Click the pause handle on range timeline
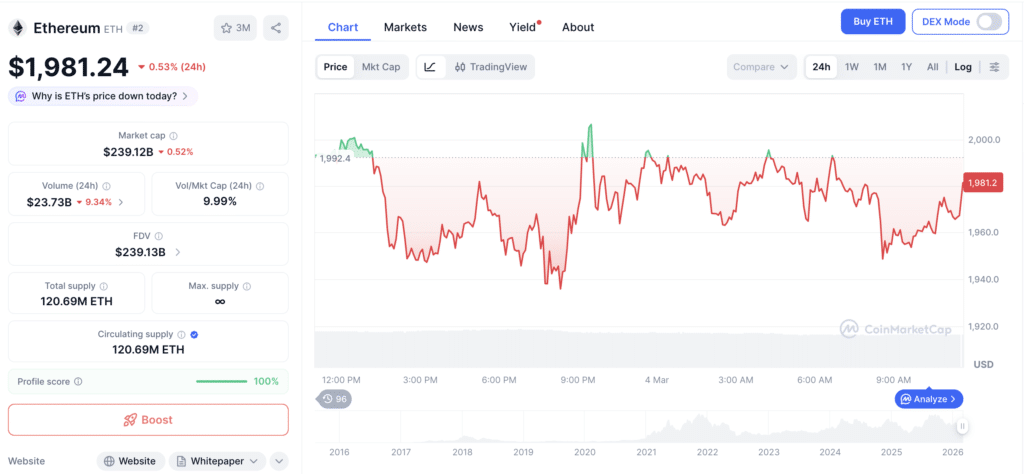This screenshot has height=474, width=1024. pyautogui.click(x=962, y=426)
